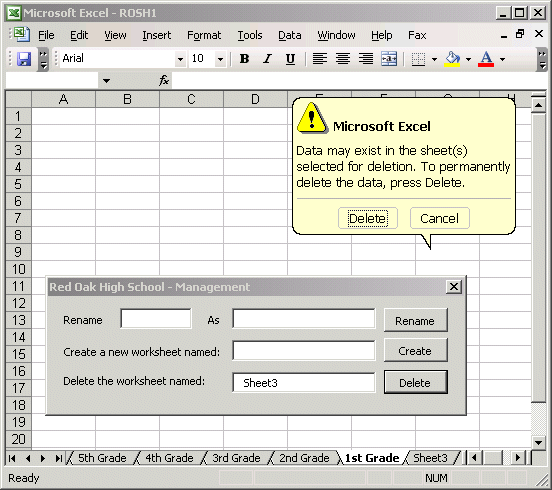Click the Excel workbook icon in menu bar
552x490 pixels.
[x=21, y=35]
